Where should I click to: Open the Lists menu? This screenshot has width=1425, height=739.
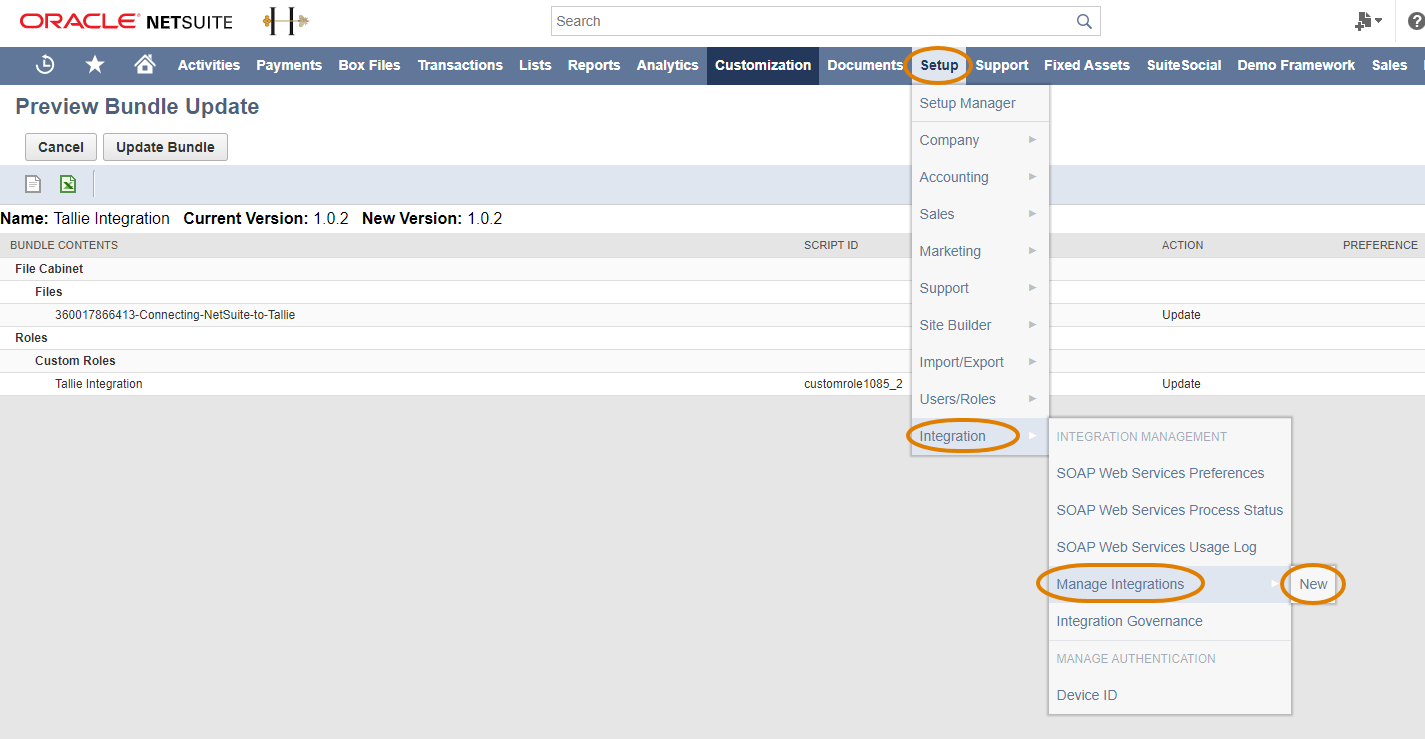click(535, 65)
